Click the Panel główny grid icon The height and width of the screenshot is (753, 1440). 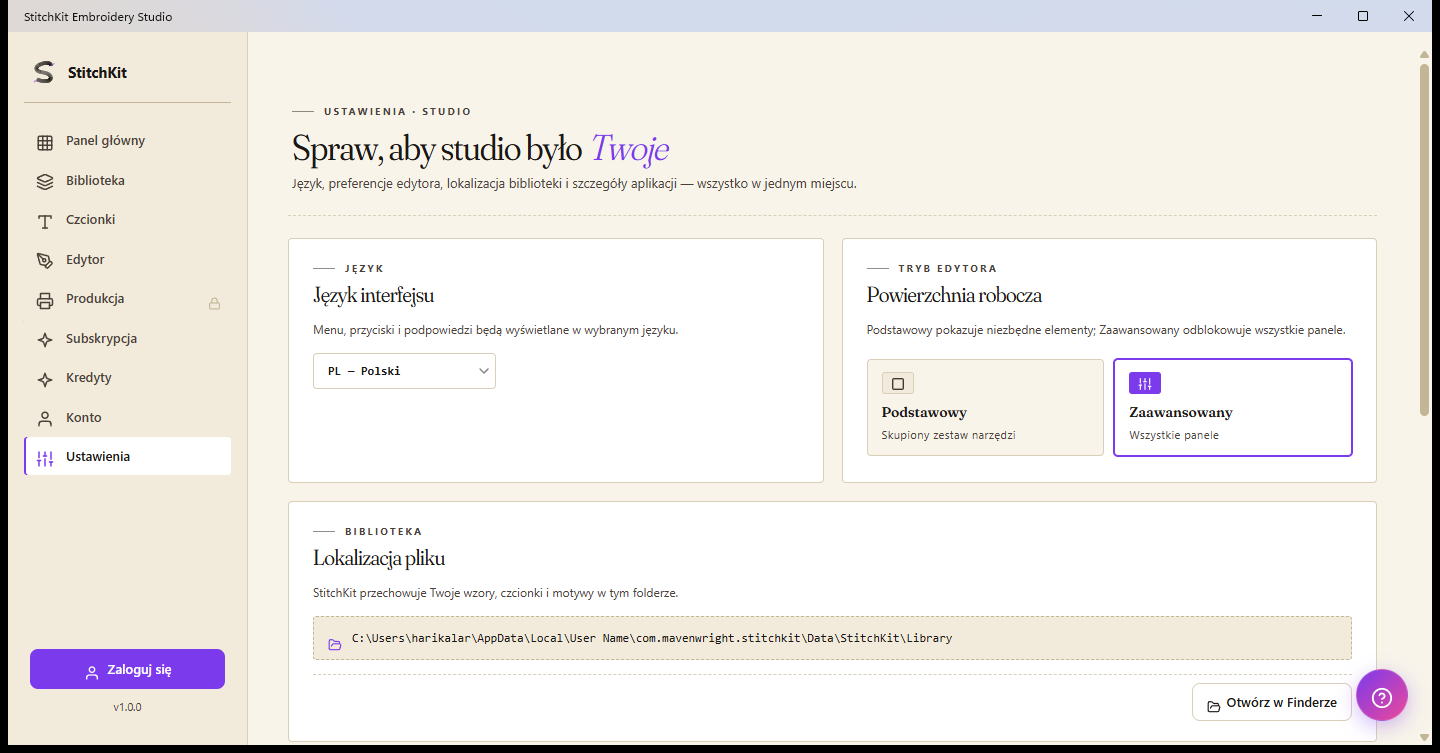pos(45,142)
